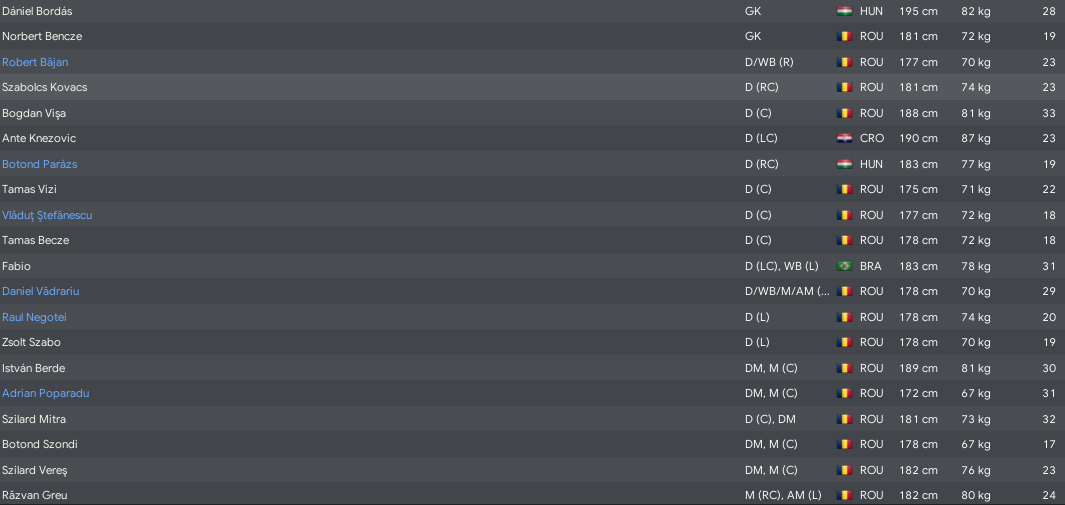Click the Brazil flag in Fabio's row

tap(844, 266)
